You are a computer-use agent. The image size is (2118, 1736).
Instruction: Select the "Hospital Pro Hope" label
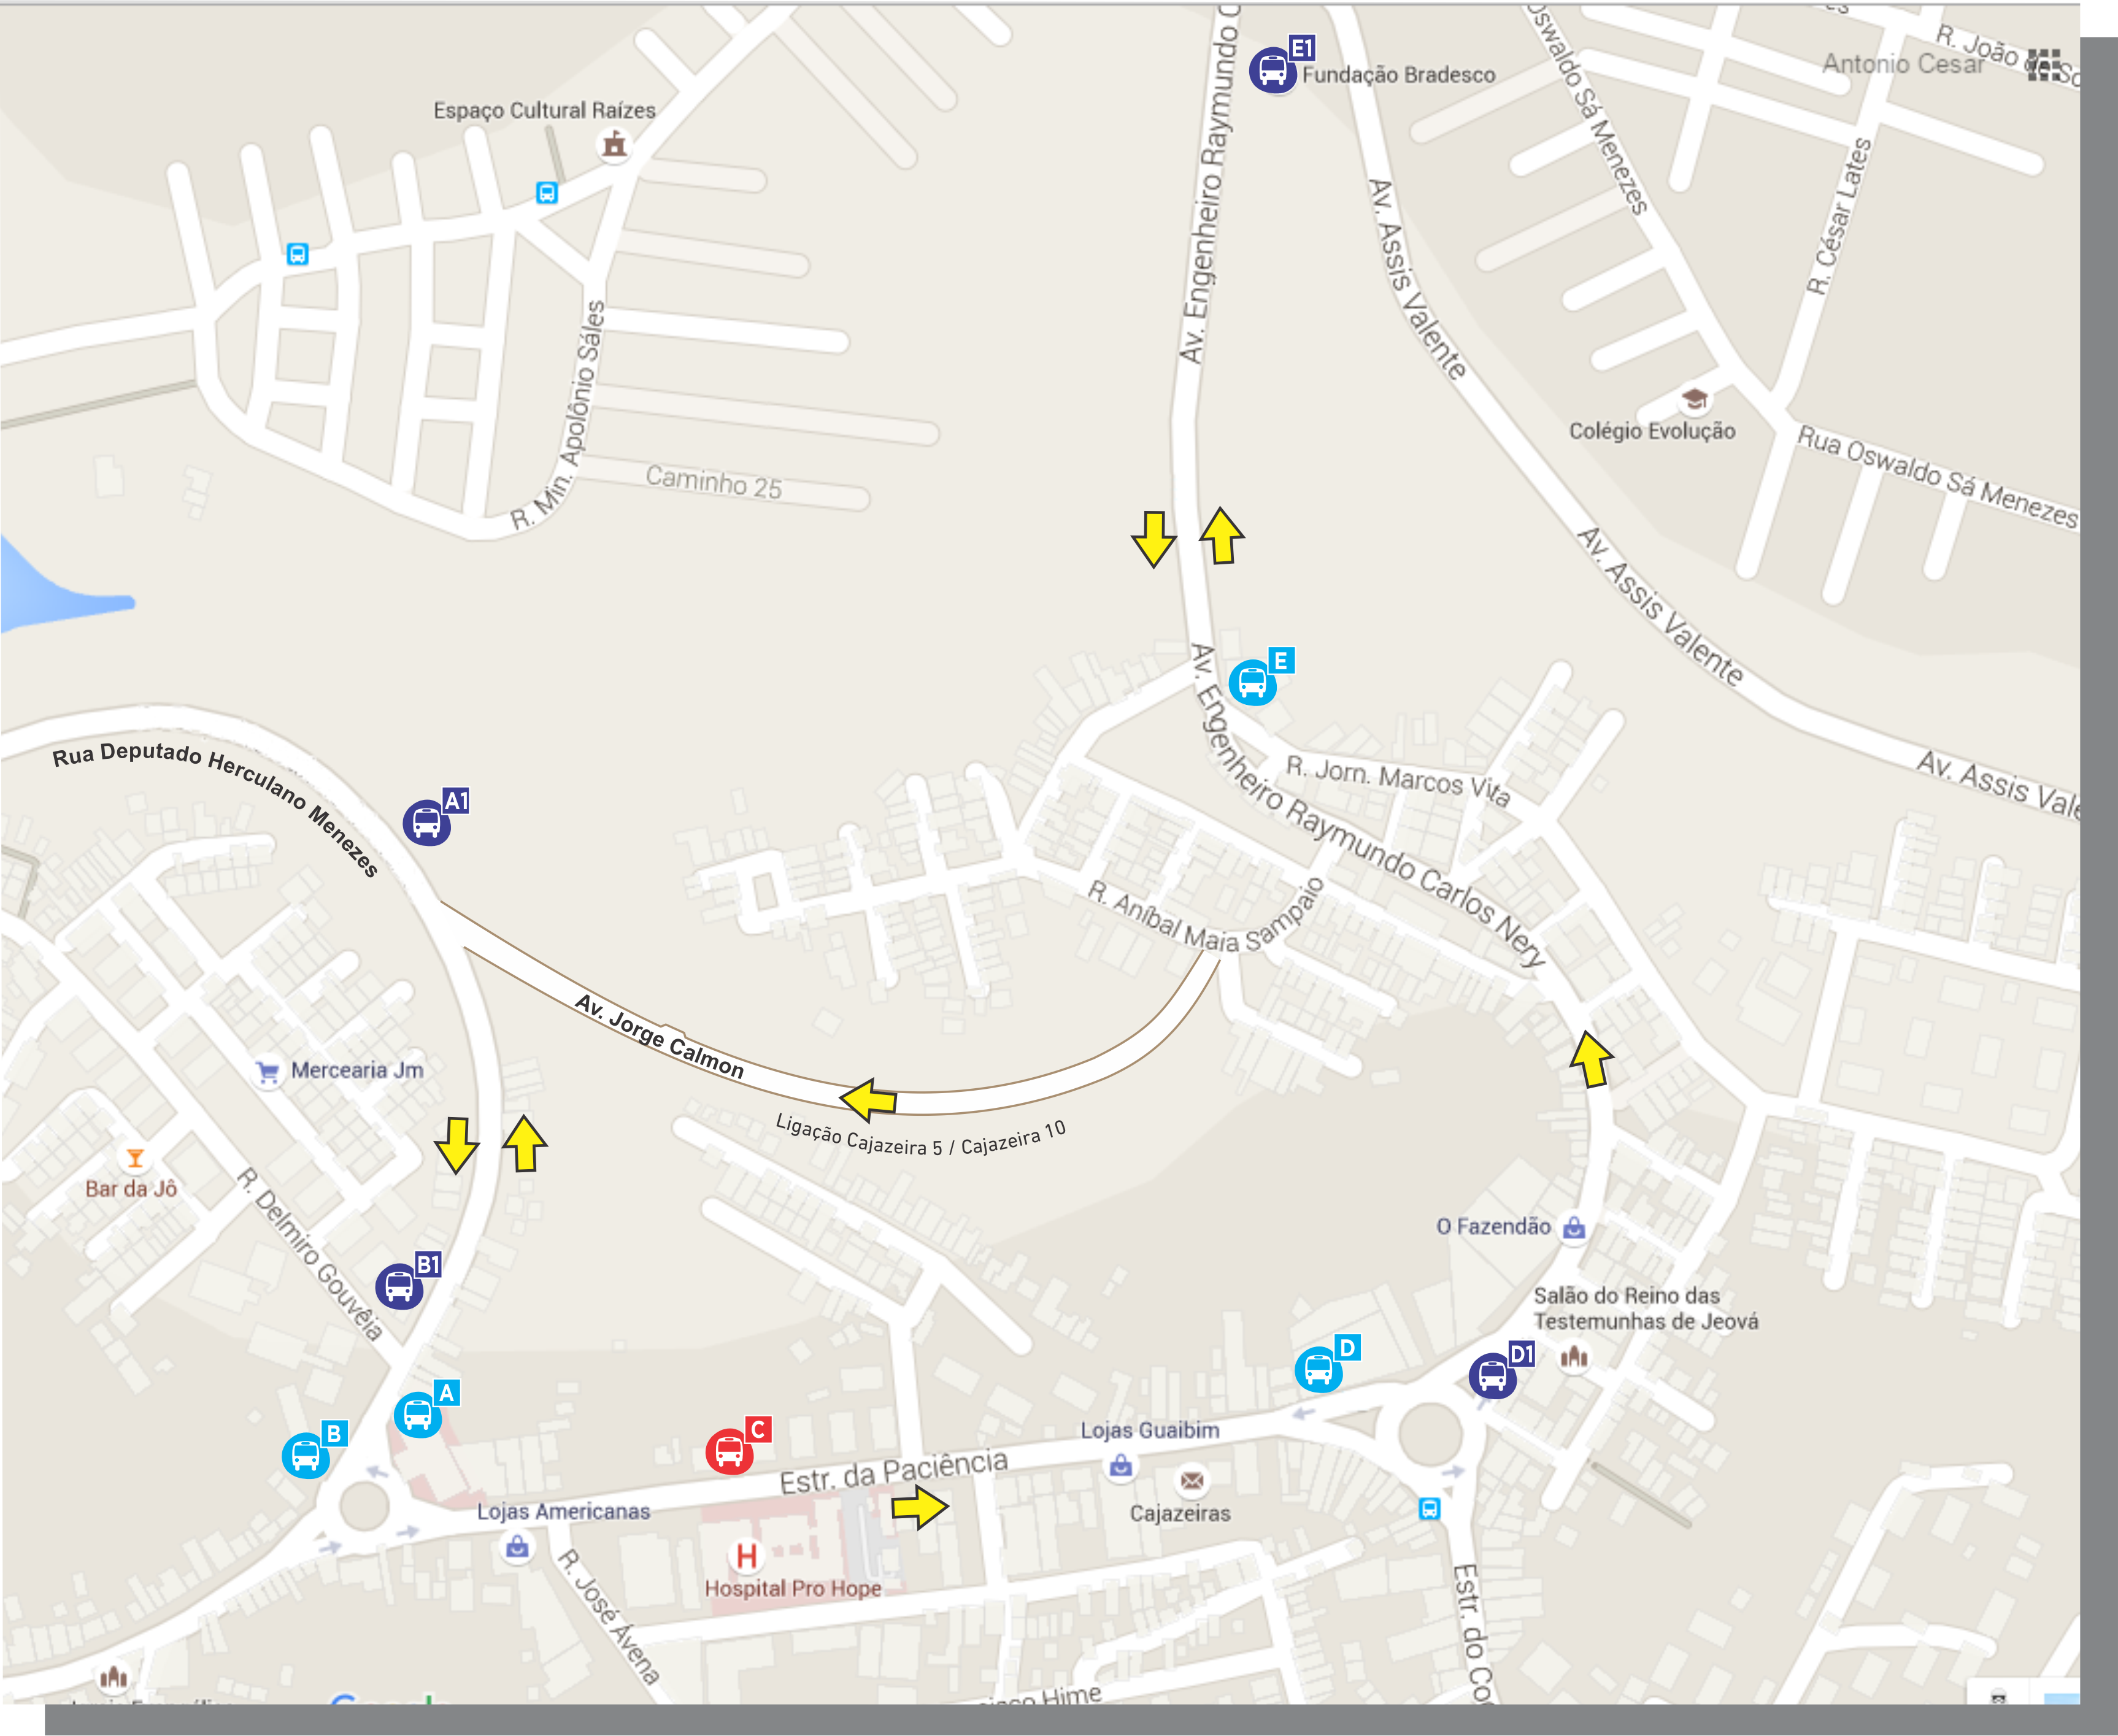pyautogui.click(x=793, y=1589)
